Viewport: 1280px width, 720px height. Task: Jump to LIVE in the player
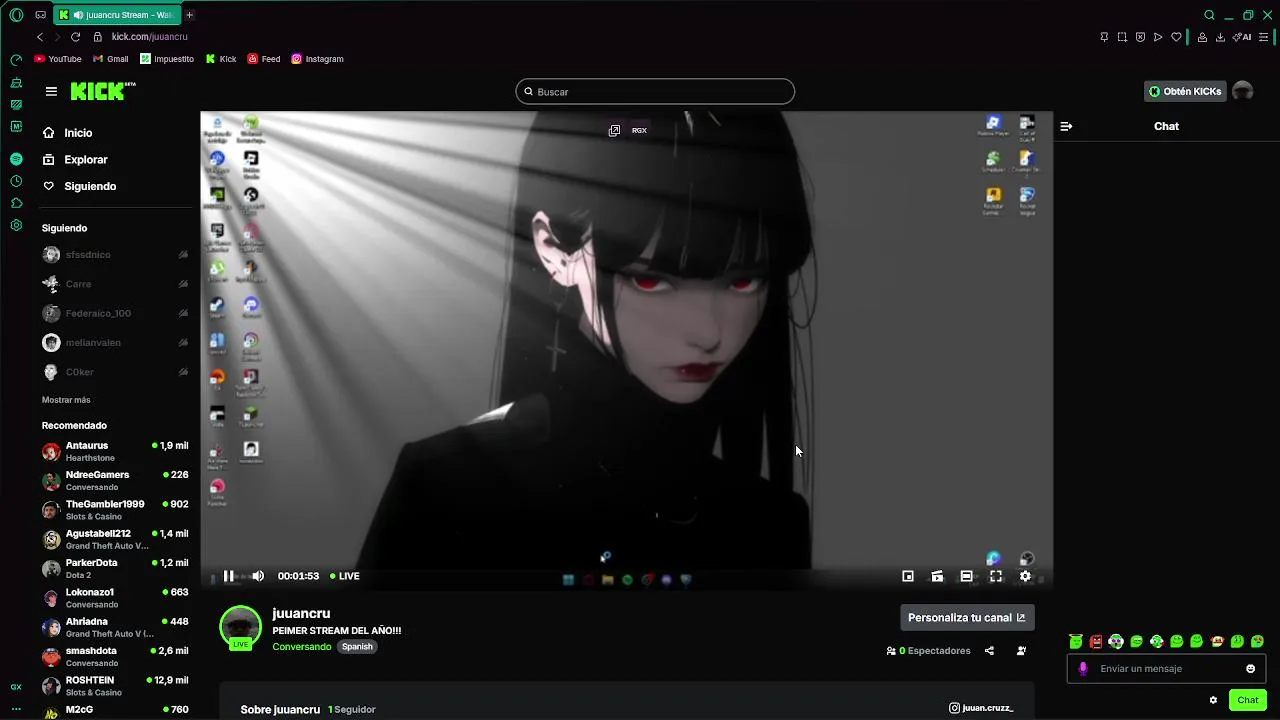point(345,576)
